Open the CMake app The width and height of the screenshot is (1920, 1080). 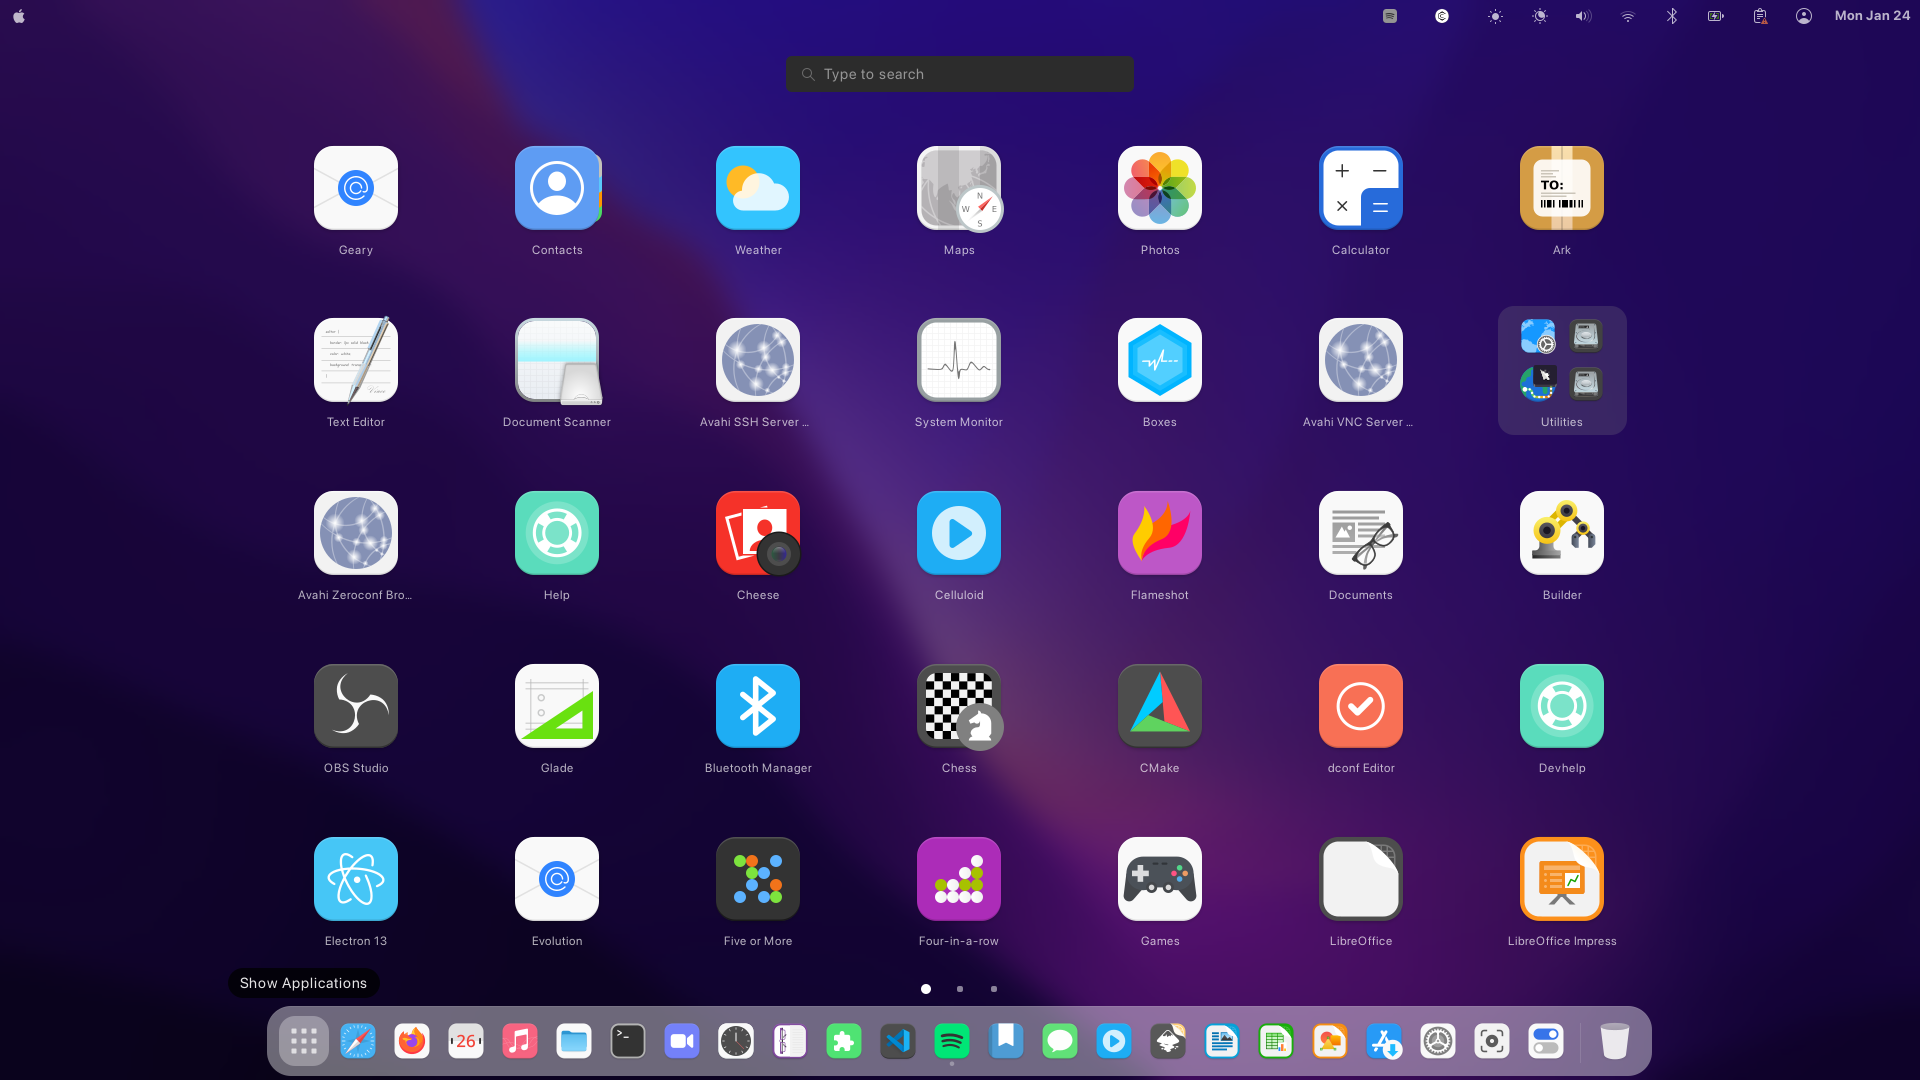1160,706
